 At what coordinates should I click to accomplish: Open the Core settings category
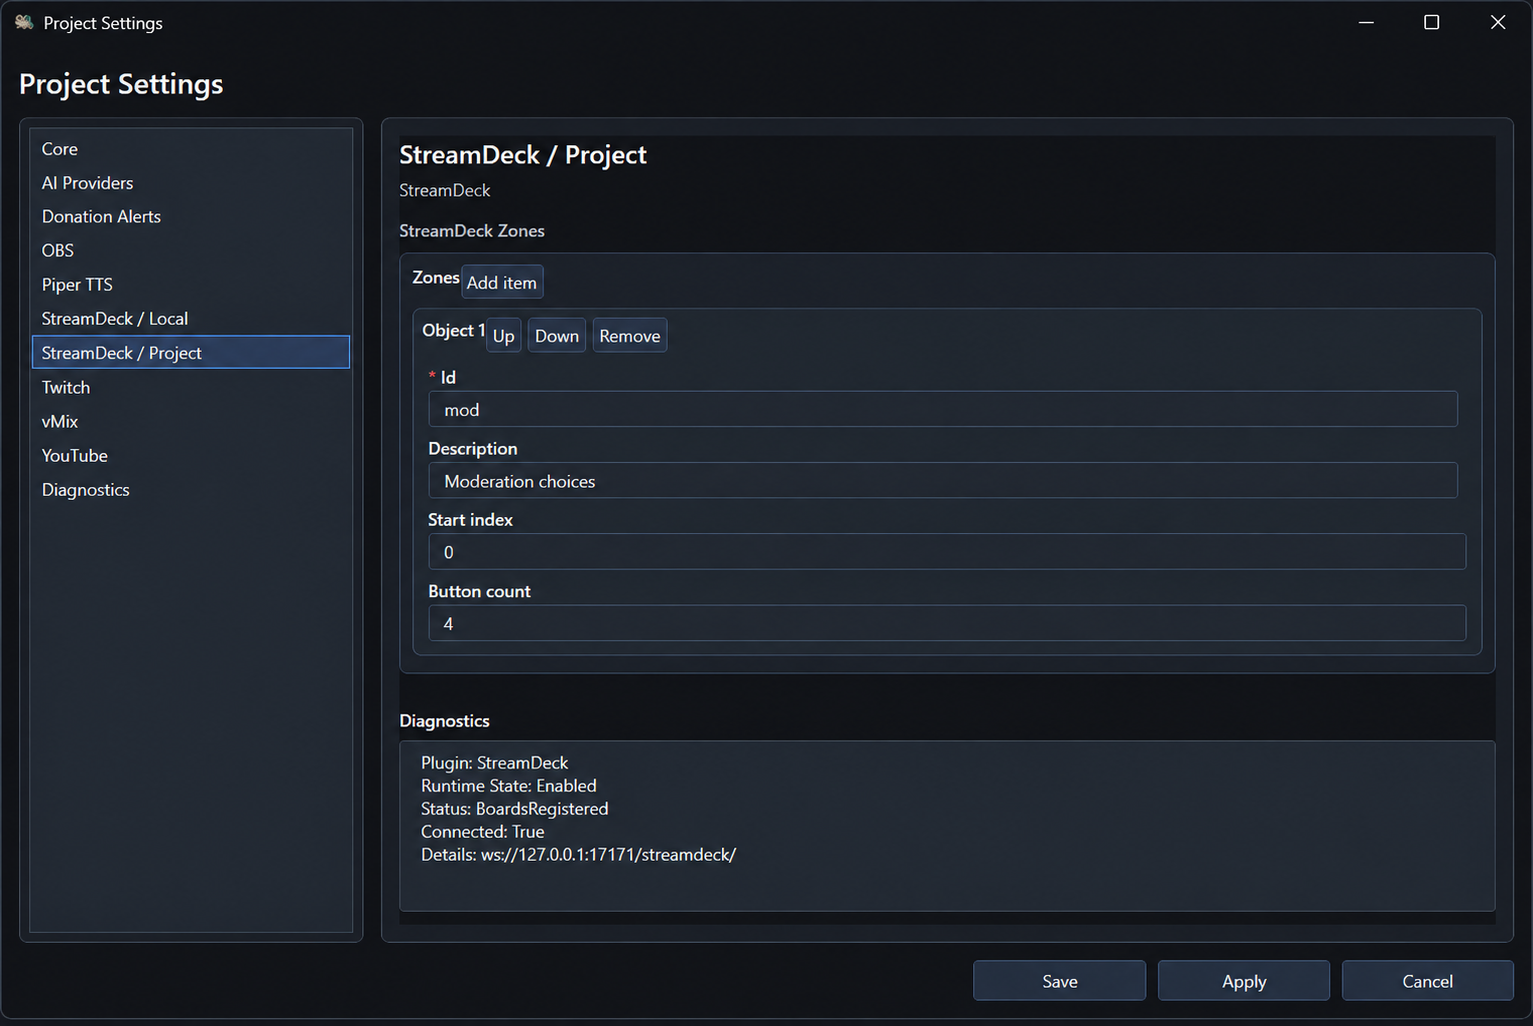pos(191,149)
